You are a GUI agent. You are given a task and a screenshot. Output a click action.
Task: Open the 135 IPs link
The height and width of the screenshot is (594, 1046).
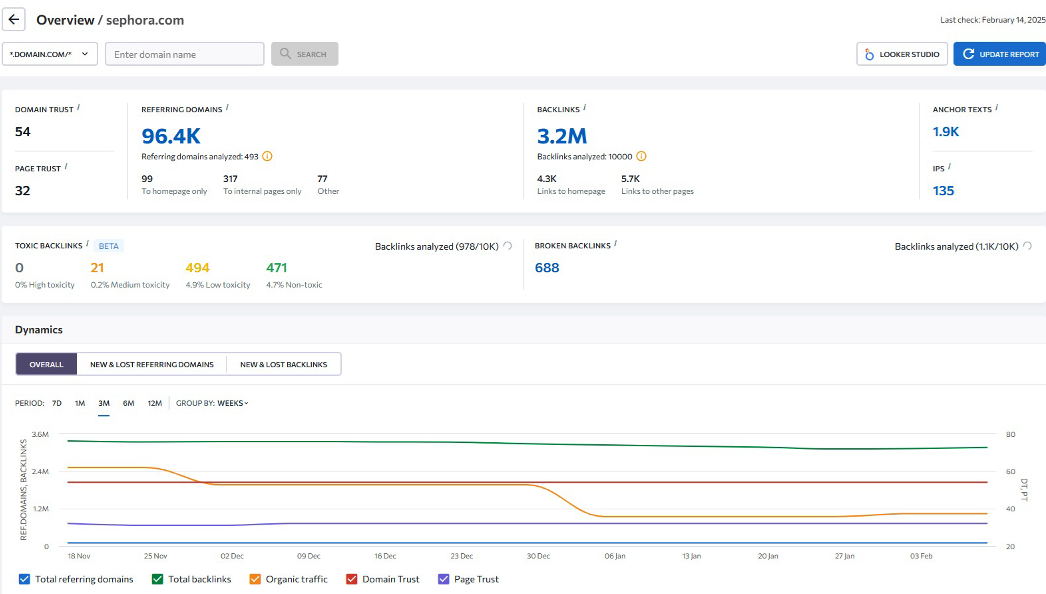point(943,191)
